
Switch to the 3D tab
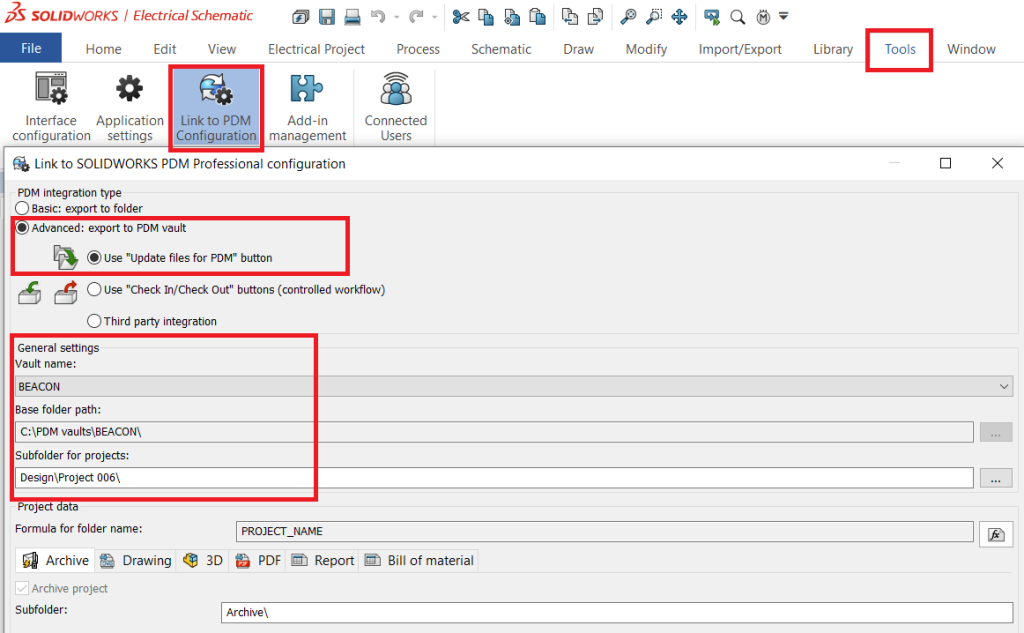coord(203,560)
